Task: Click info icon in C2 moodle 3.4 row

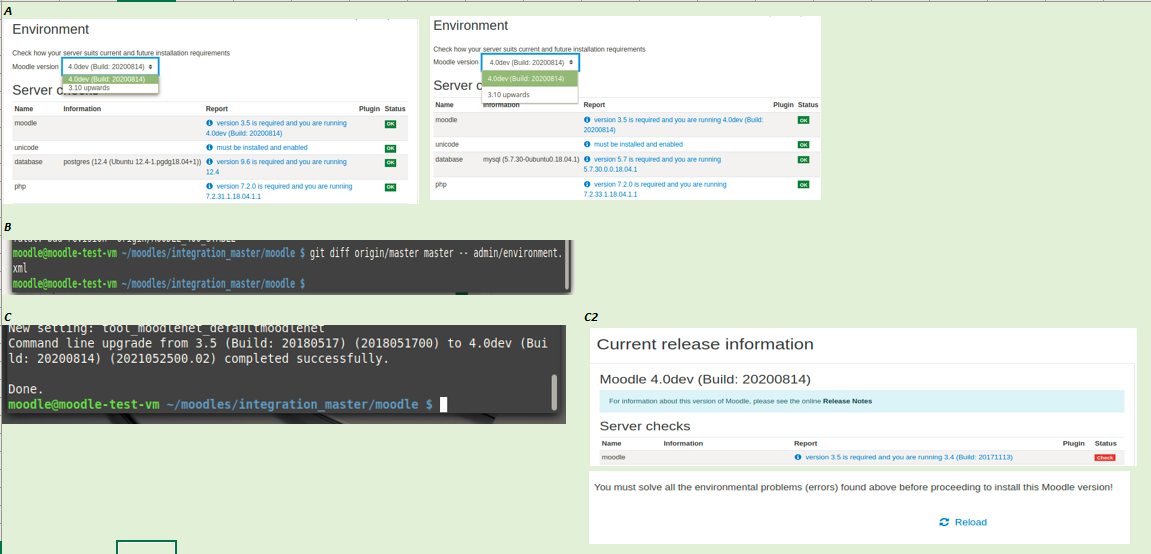Action: 798,457
